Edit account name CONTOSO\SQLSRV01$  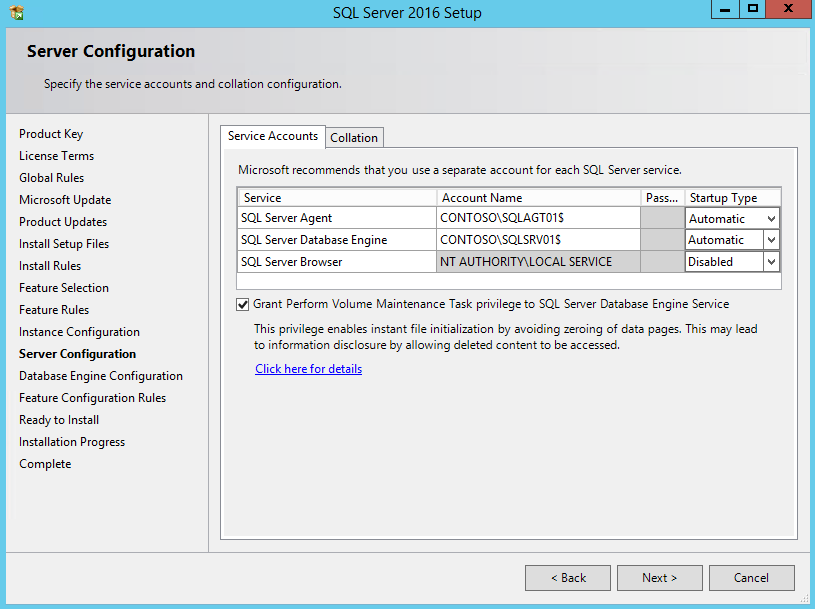pyautogui.click(x=538, y=240)
